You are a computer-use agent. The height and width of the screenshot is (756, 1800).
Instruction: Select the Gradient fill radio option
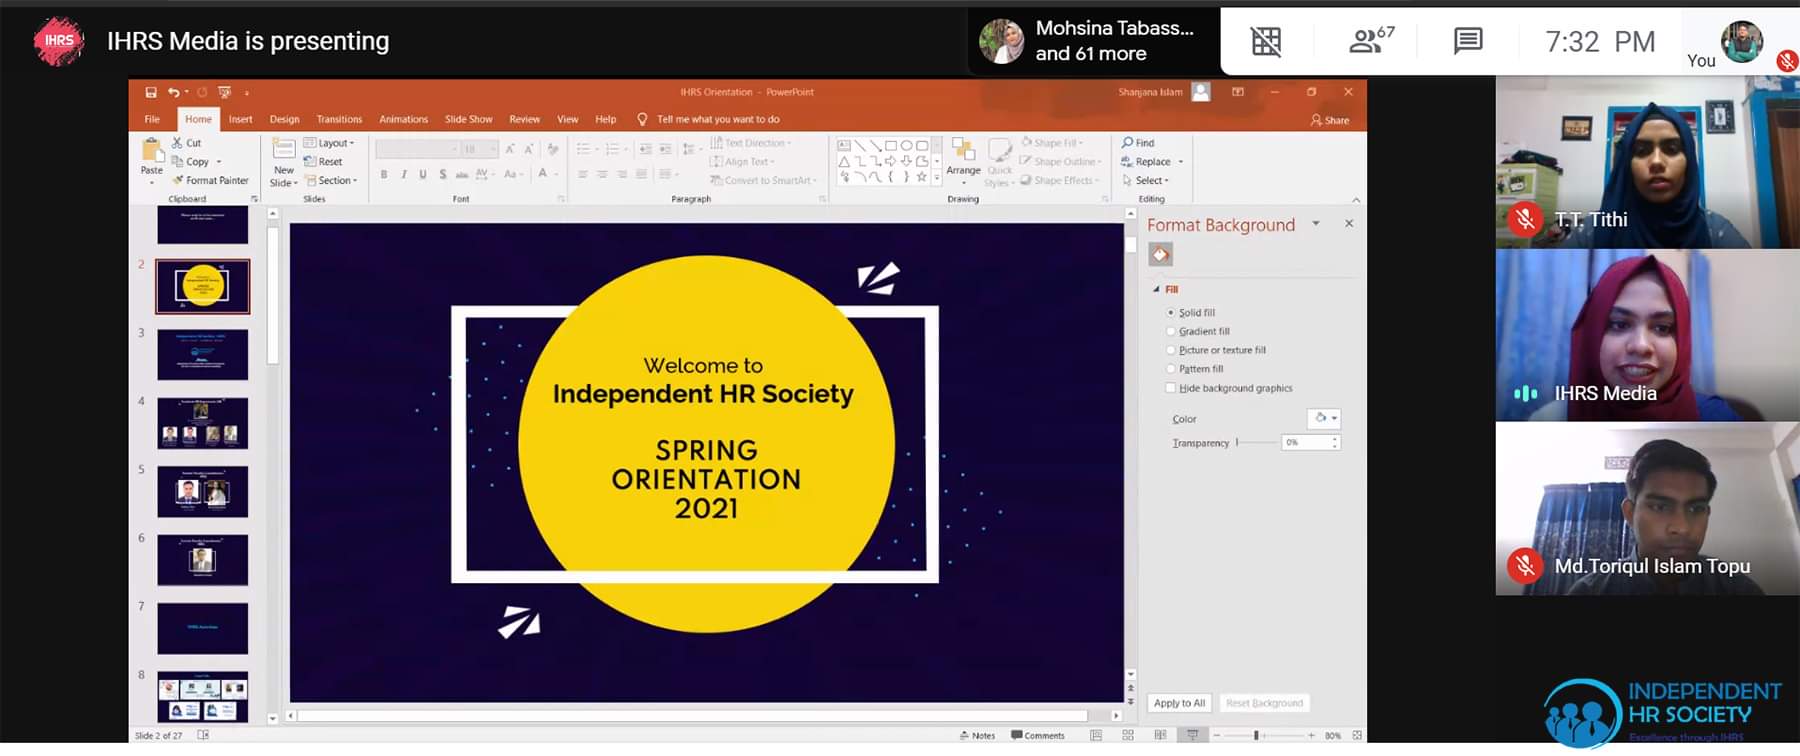1171,331
